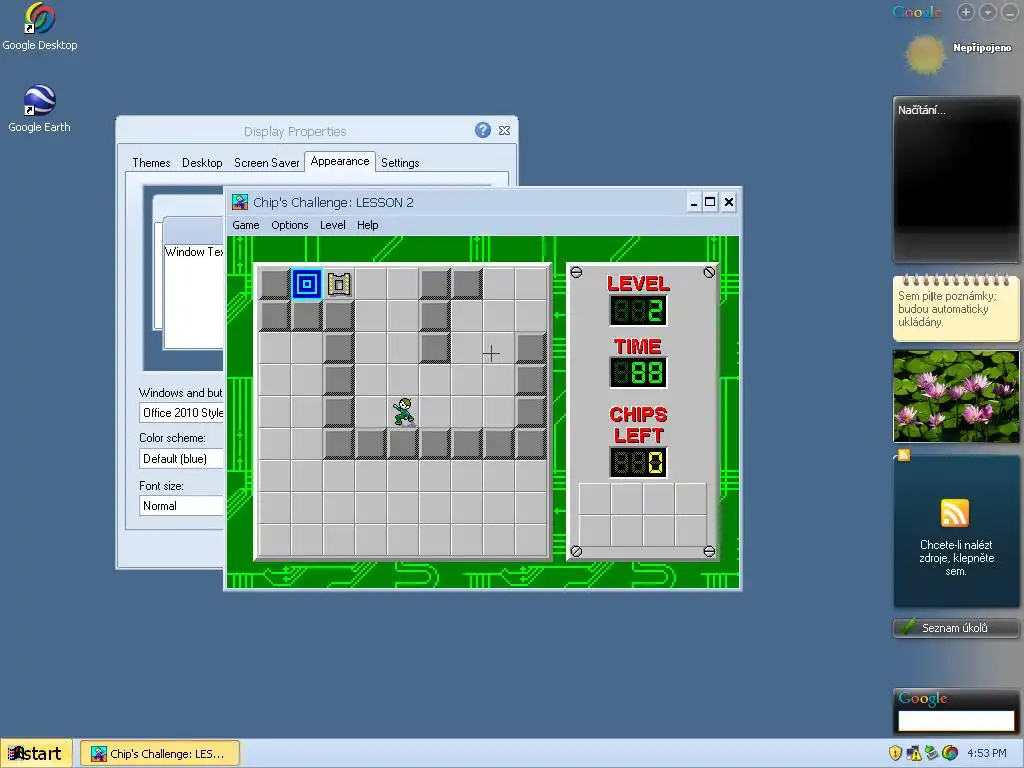Click the taskbar clock showing 4:53 PM
Viewport: 1024px width, 768px height.
(986, 753)
